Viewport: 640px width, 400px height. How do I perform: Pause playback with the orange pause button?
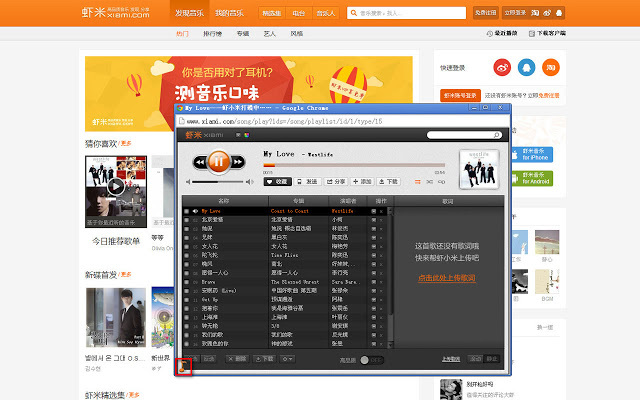point(218,162)
